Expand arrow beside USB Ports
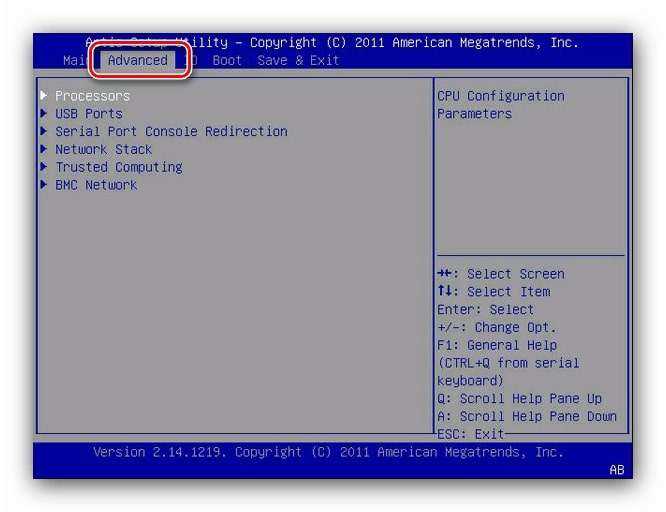 [x=44, y=113]
